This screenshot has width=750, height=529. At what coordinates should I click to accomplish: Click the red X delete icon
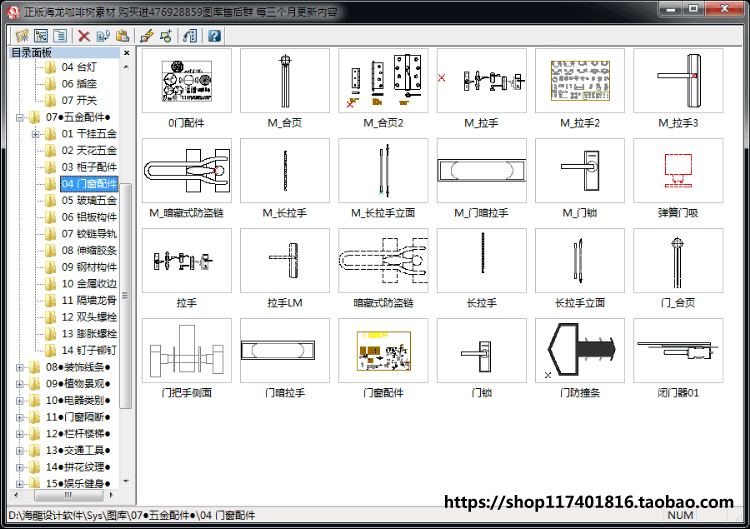click(x=84, y=35)
